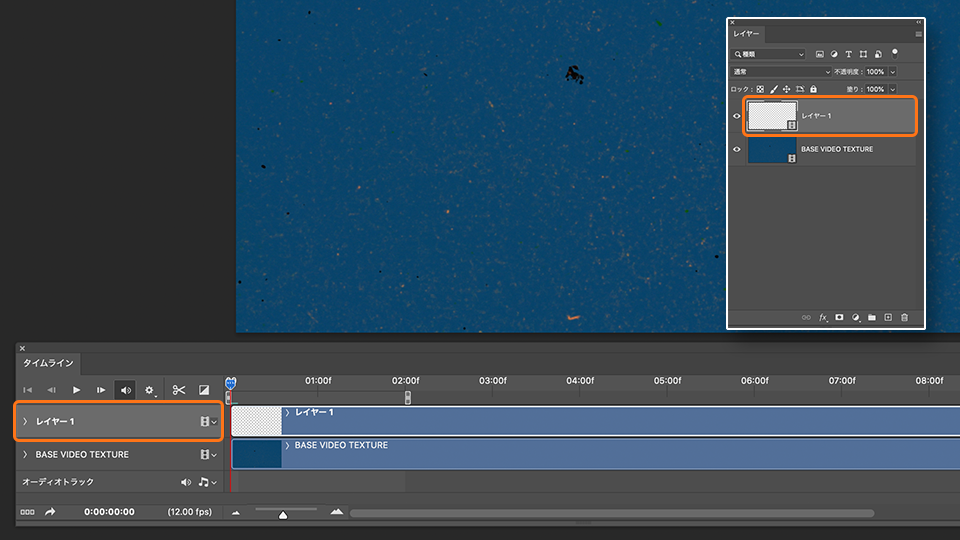
Task: Click the render video arrow icon
Action: click(x=50, y=511)
